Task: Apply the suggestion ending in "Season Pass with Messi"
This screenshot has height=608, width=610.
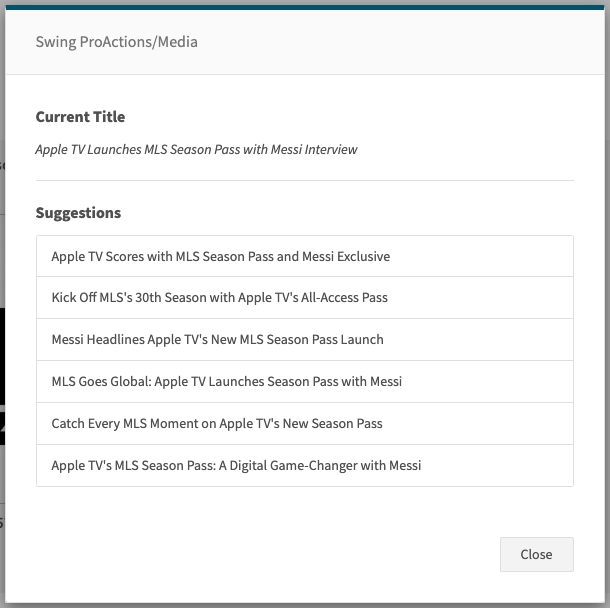Action: (x=227, y=381)
